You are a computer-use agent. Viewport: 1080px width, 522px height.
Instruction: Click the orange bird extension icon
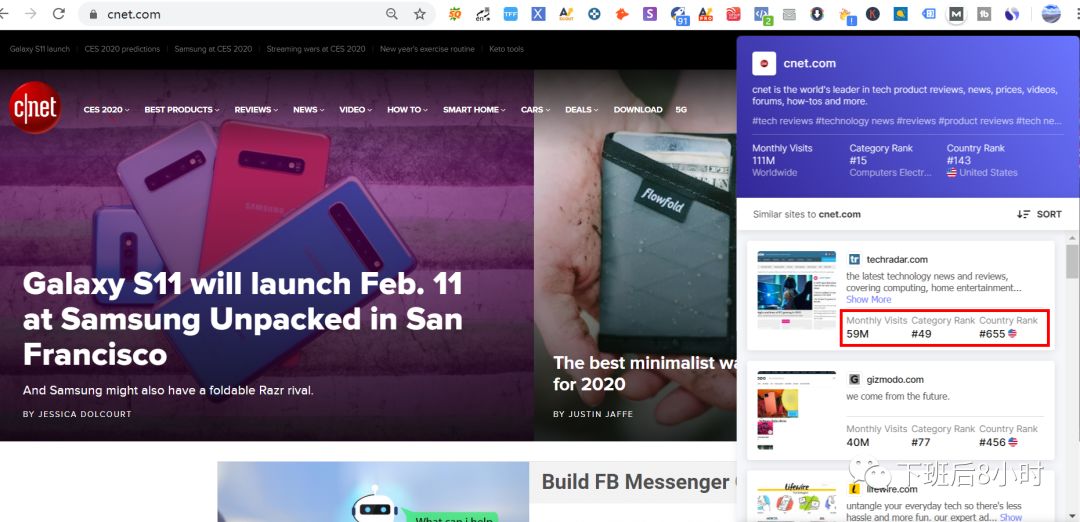[622, 14]
